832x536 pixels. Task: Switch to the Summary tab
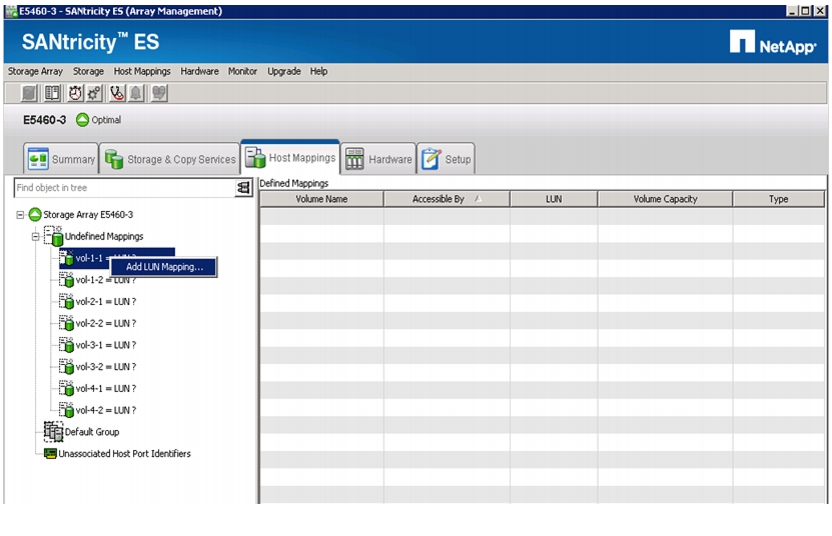tap(61, 159)
